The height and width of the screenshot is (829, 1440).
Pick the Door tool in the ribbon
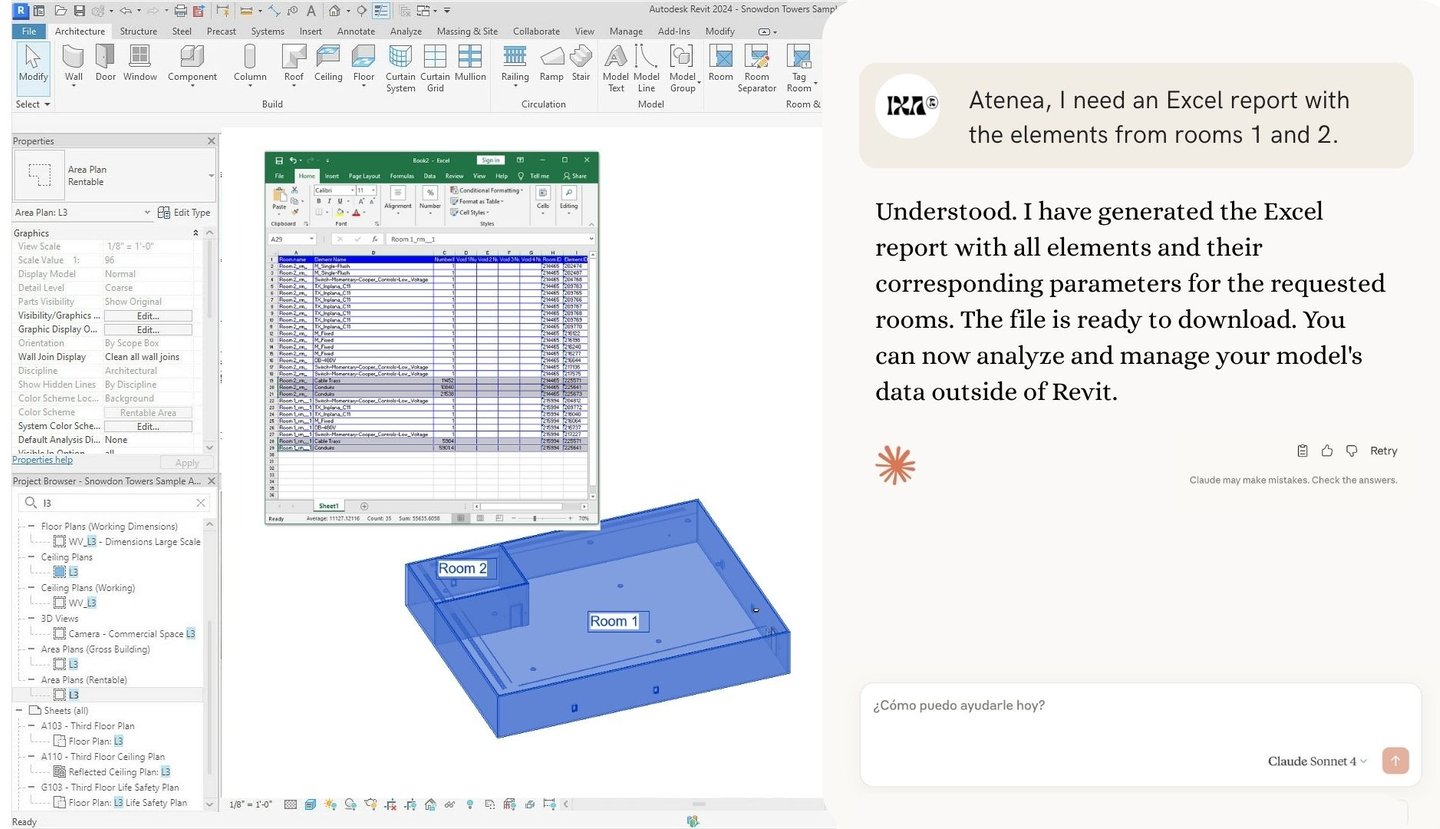(105, 63)
